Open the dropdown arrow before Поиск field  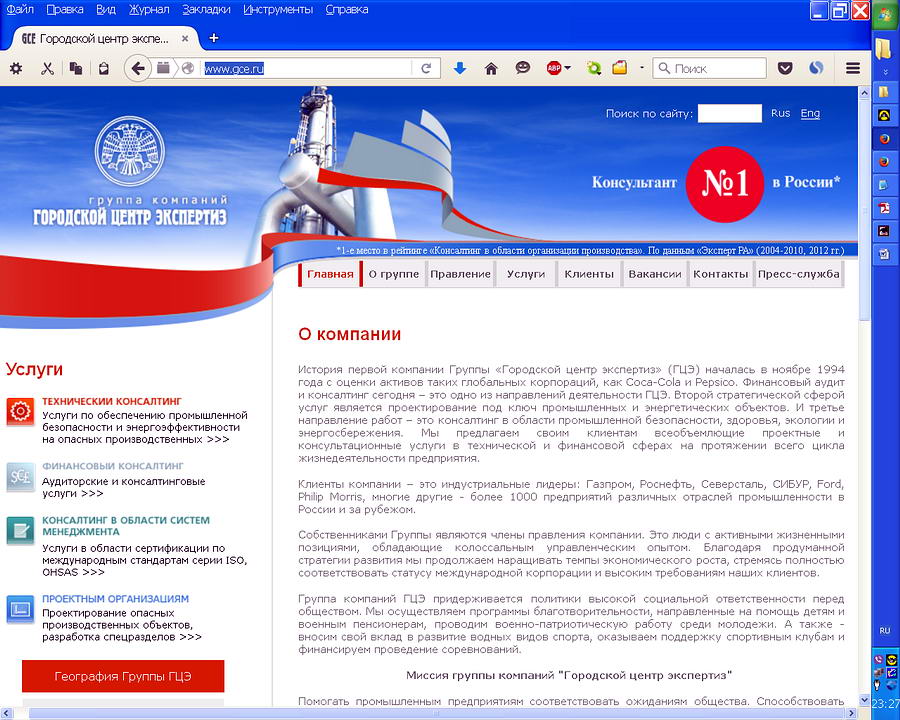pos(642,68)
